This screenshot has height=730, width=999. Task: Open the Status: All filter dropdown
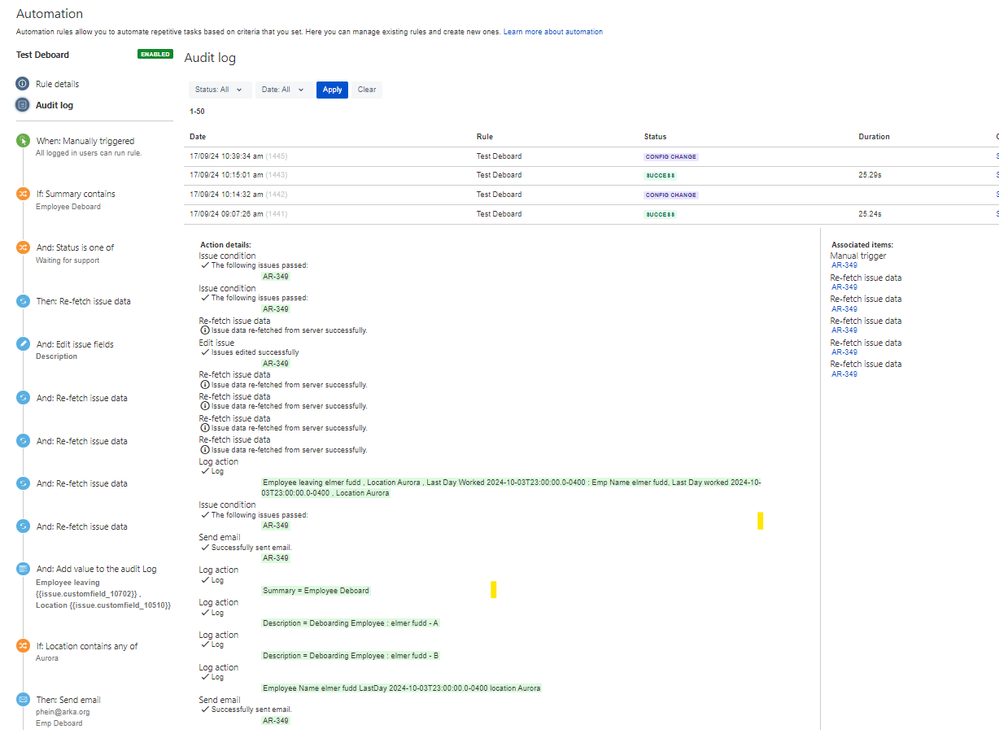(219, 90)
